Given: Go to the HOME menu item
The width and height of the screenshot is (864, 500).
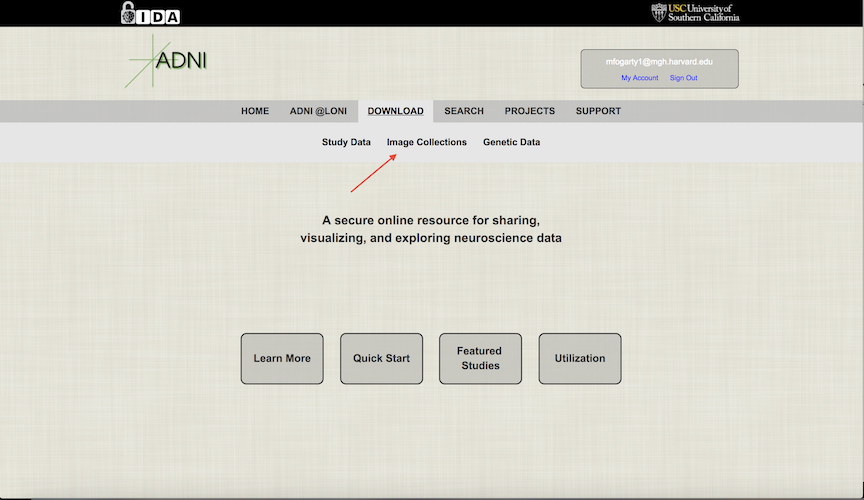Looking at the screenshot, I should tap(255, 111).
